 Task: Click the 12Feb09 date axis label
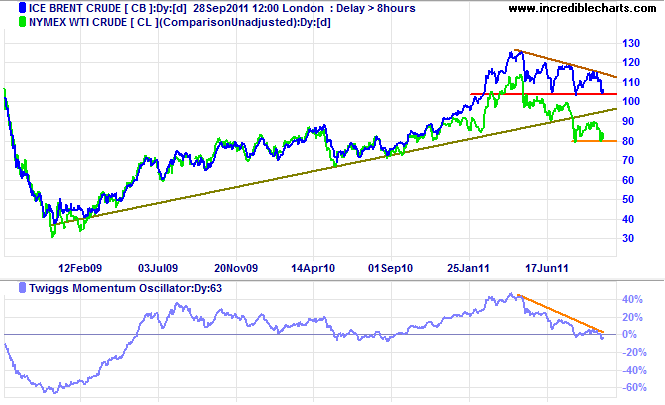[x=80, y=268]
